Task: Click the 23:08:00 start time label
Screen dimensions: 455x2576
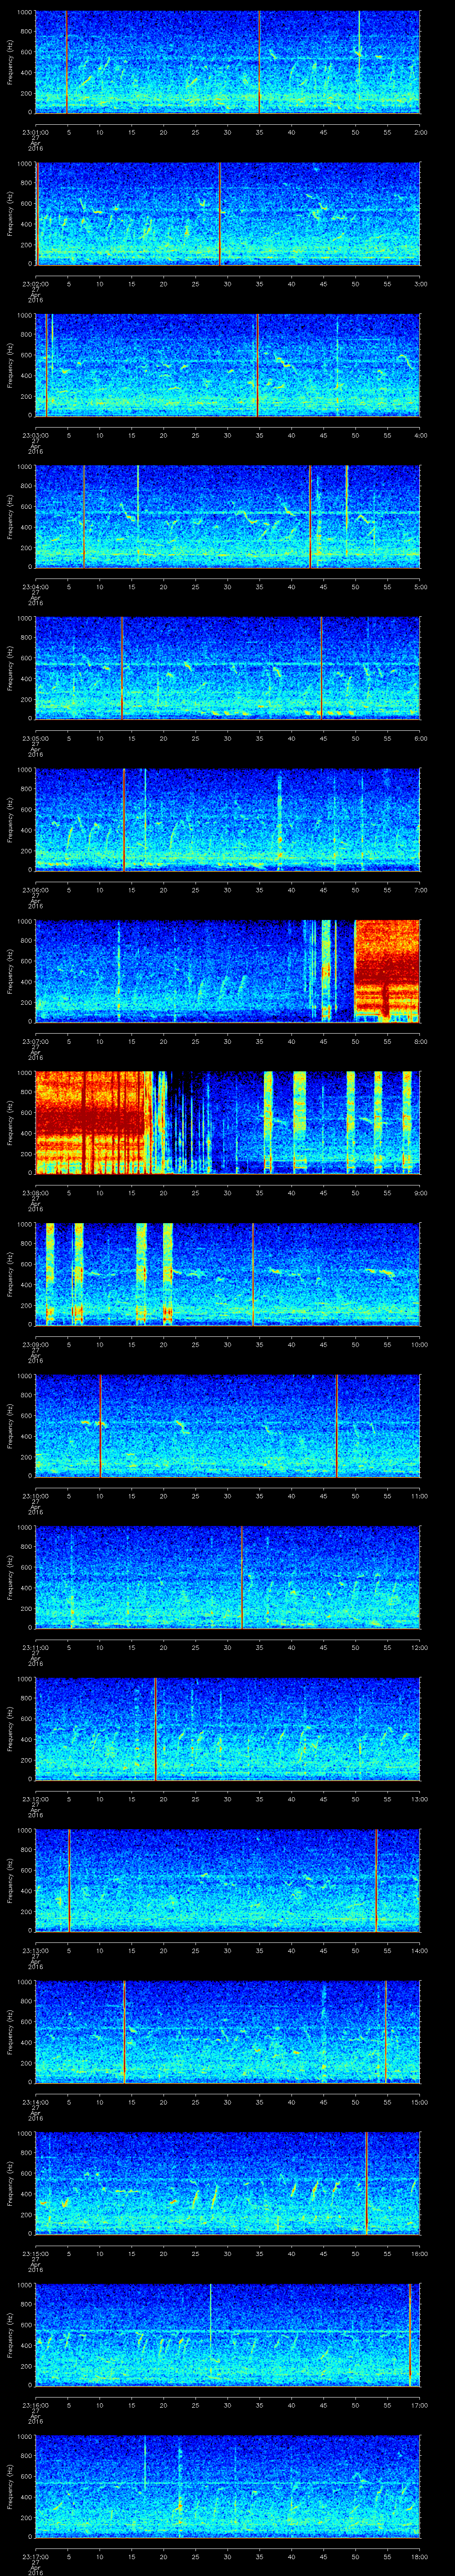Action: pos(35,1192)
